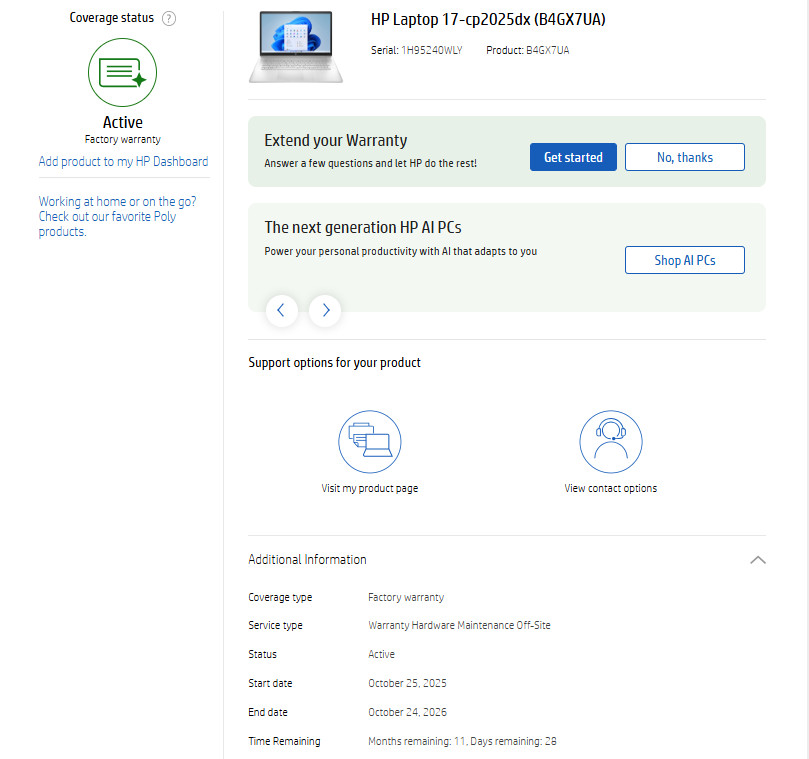Click the Time Remaining row label
The height and width of the screenshot is (759, 809).
coord(284,741)
